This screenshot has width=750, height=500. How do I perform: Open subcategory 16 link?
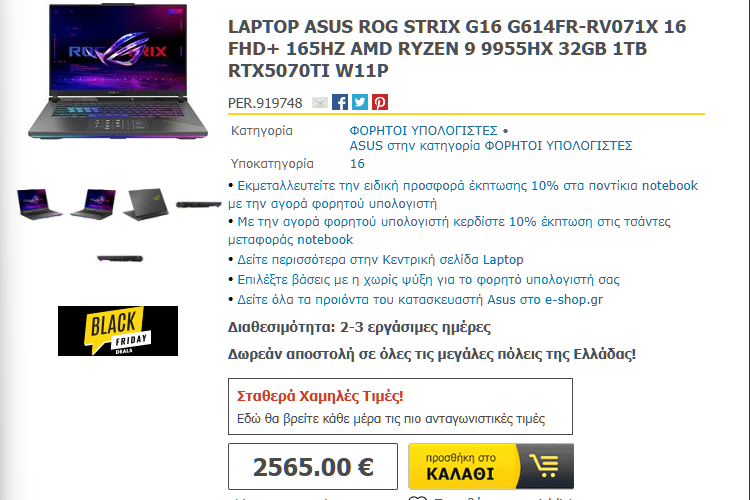click(x=357, y=164)
